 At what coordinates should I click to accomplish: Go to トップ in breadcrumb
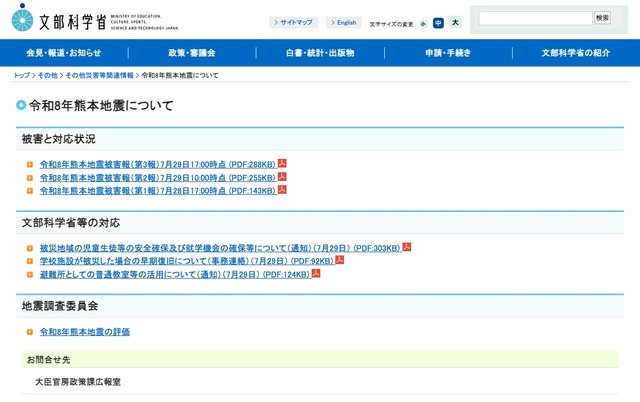(22, 76)
